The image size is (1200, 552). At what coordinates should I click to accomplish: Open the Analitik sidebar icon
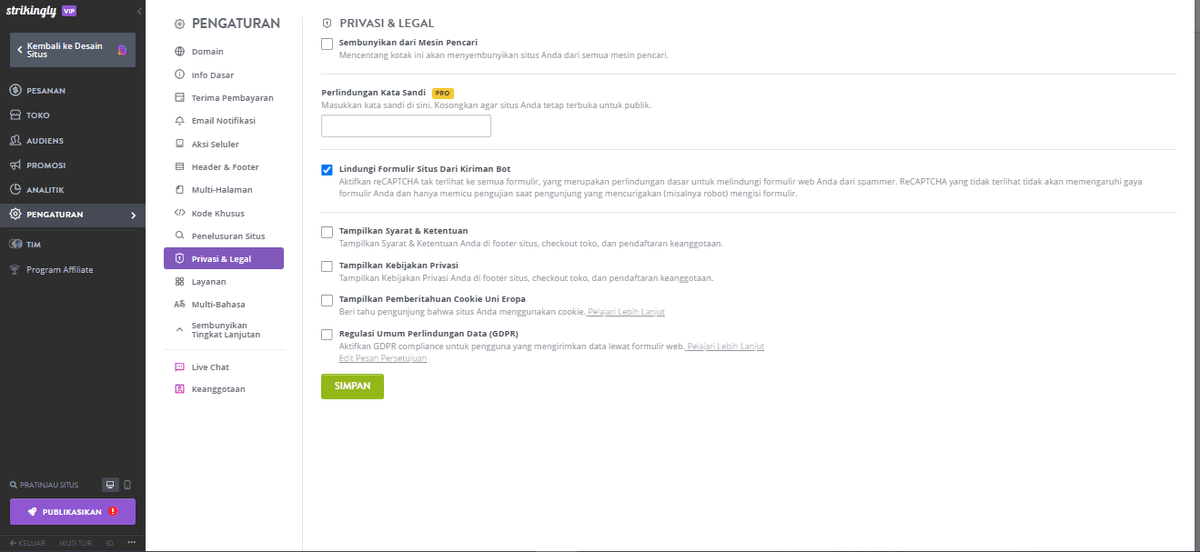(x=16, y=189)
